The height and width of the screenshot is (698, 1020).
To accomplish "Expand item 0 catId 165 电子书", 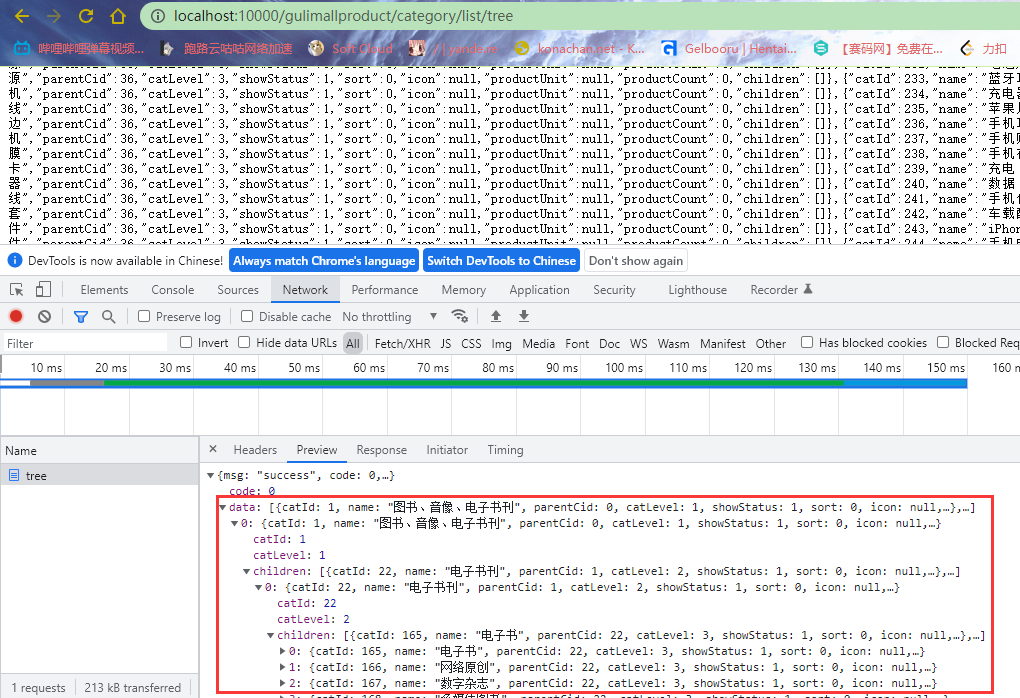I will coord(282,651).
